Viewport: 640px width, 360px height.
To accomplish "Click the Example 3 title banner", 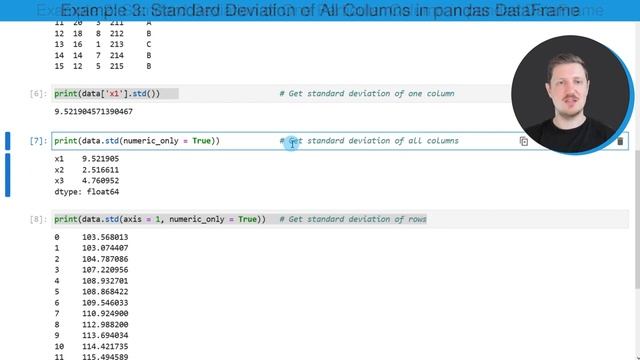I will point(320,10).
